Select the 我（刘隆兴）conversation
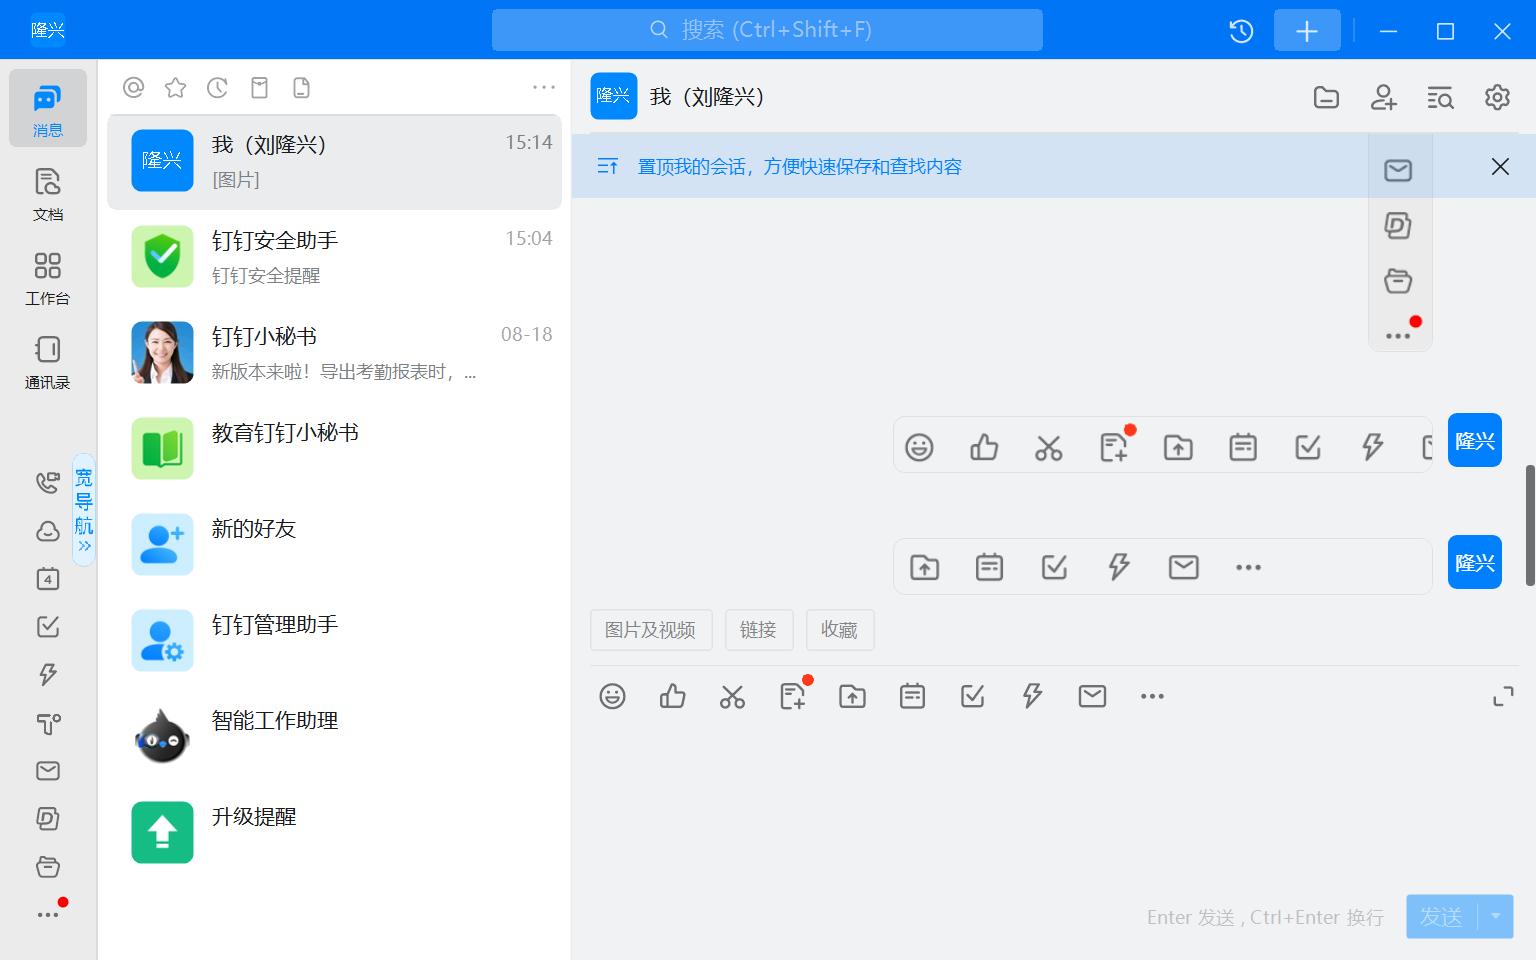Screen dimensions: 1536x960 click(334, 162)
